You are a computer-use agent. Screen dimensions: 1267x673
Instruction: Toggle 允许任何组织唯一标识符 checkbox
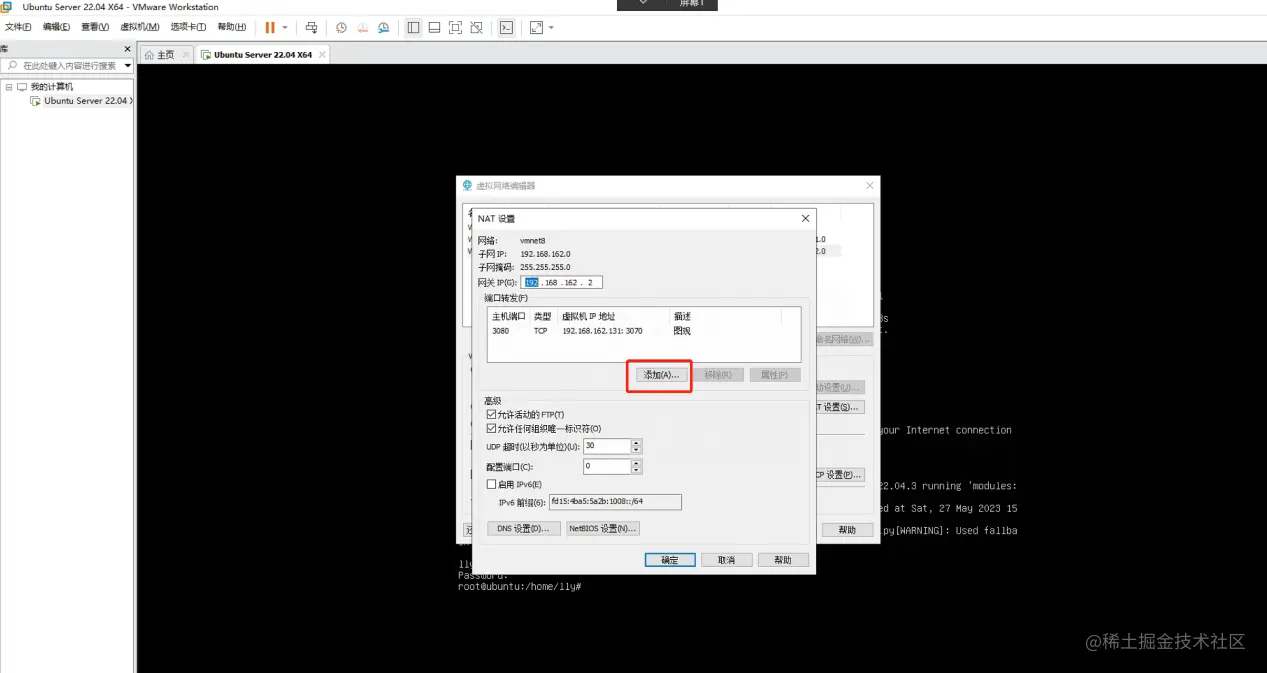491,429
